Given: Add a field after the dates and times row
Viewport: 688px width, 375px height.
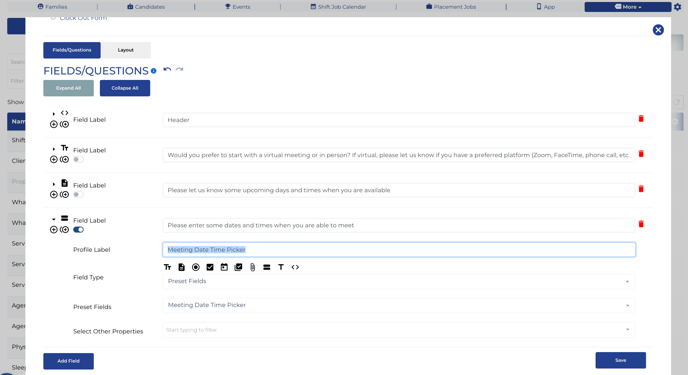Looking at the screenshot, I should pyautogui.click(x=54, y=230).
